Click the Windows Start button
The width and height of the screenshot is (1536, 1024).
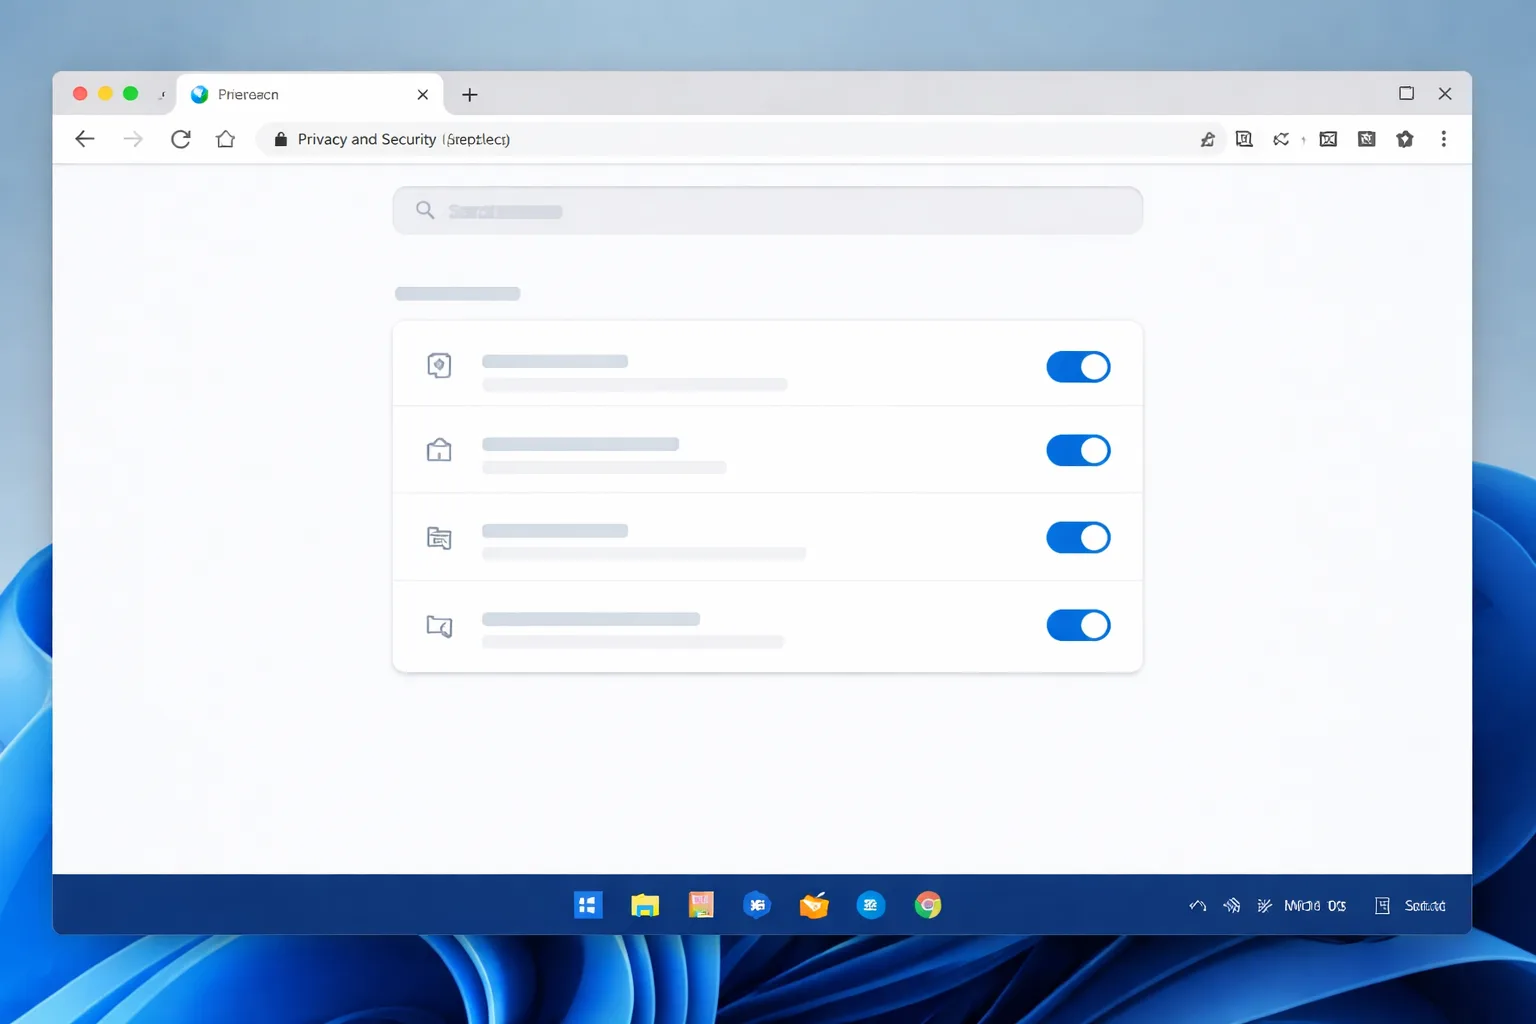tap(588, 905)
